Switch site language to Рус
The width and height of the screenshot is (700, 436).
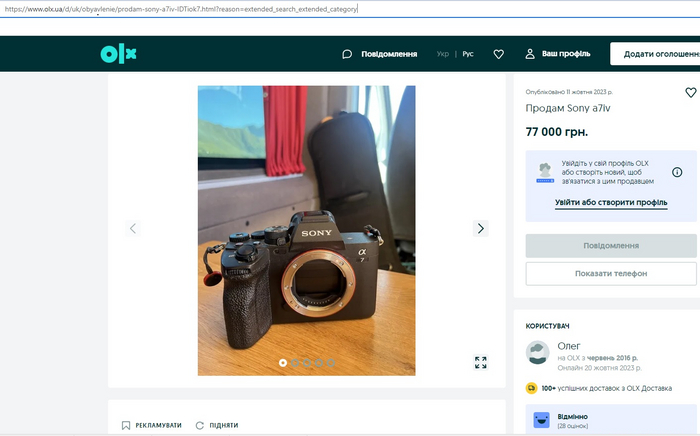468,54
